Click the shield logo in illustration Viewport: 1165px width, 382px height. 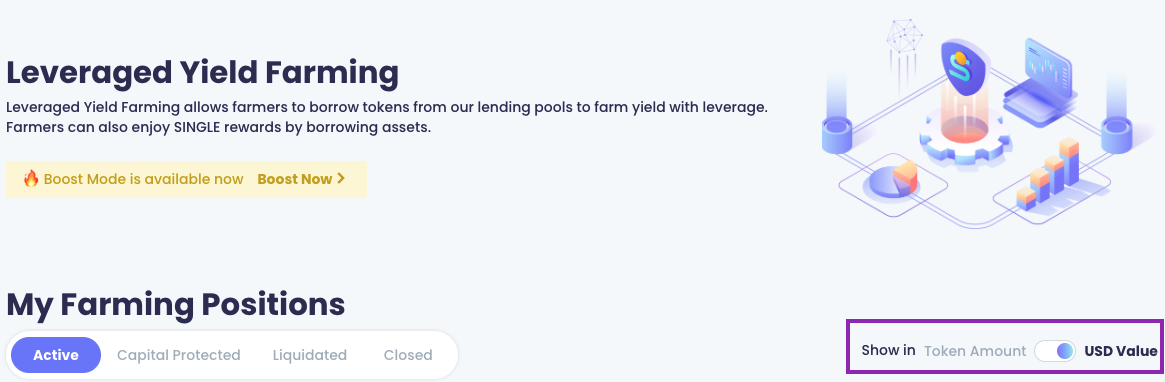tap(962, 65)
